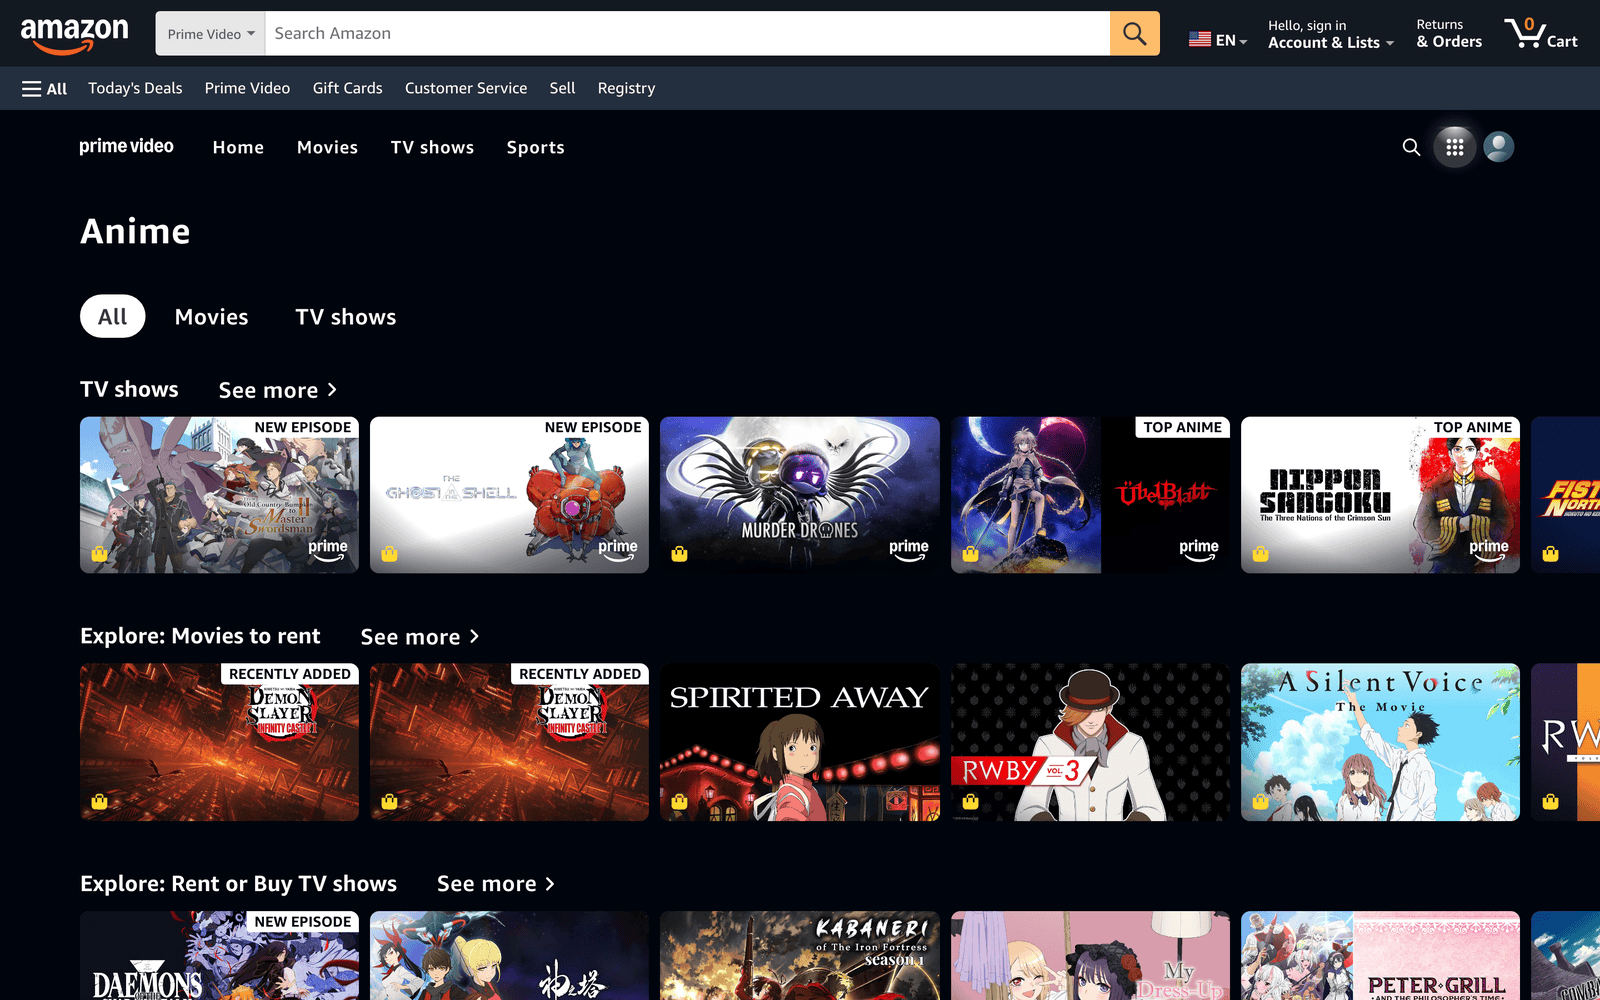Click store bag icon on first Demon Slayer card

(x=99, y=801)
